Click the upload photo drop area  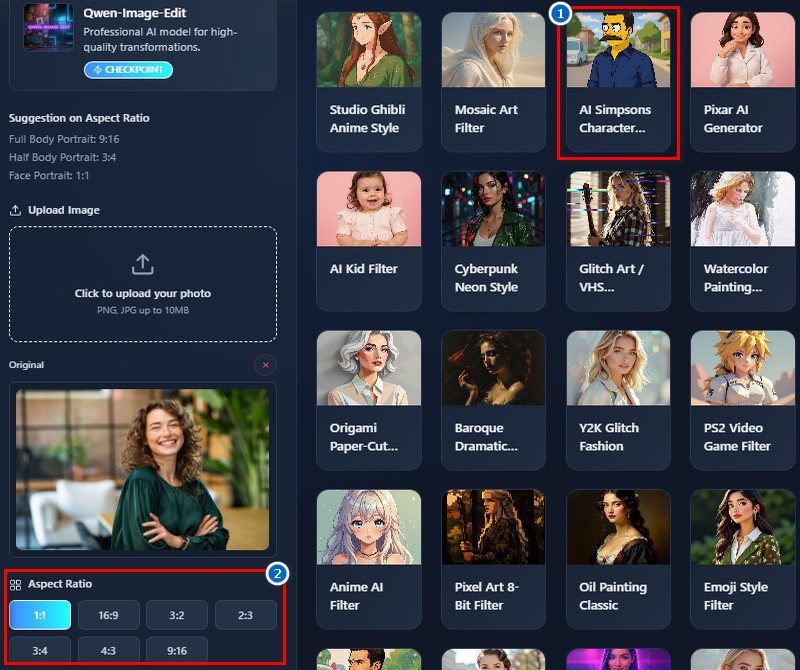pyautogui.click(x=143, y=284)
